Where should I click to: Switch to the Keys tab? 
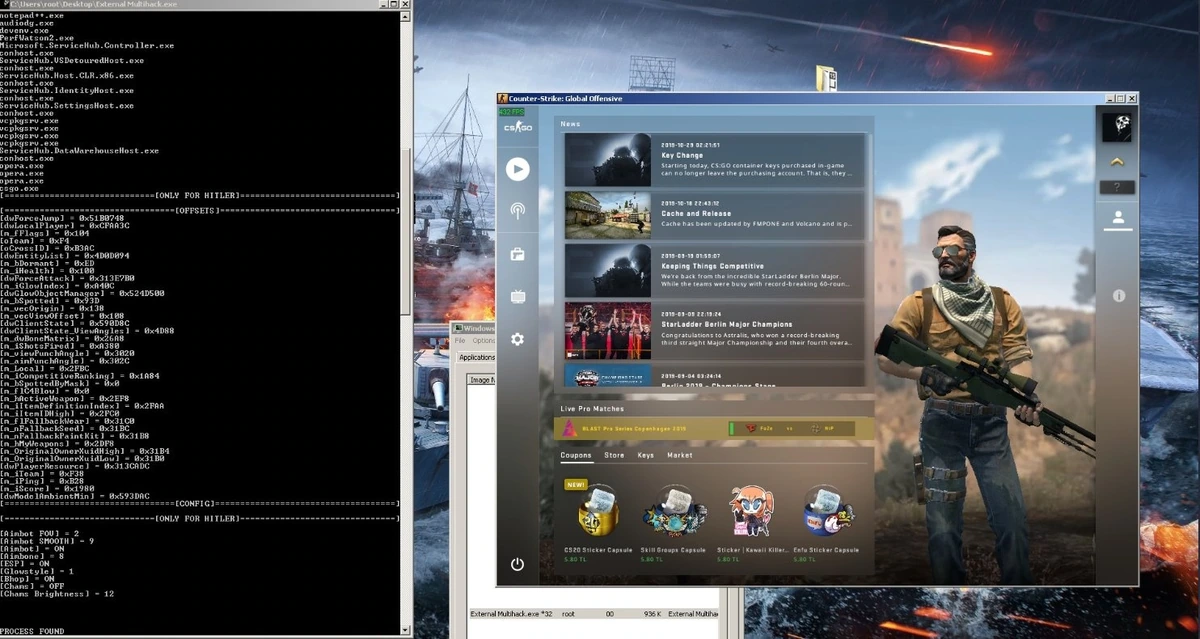point(646,455)
